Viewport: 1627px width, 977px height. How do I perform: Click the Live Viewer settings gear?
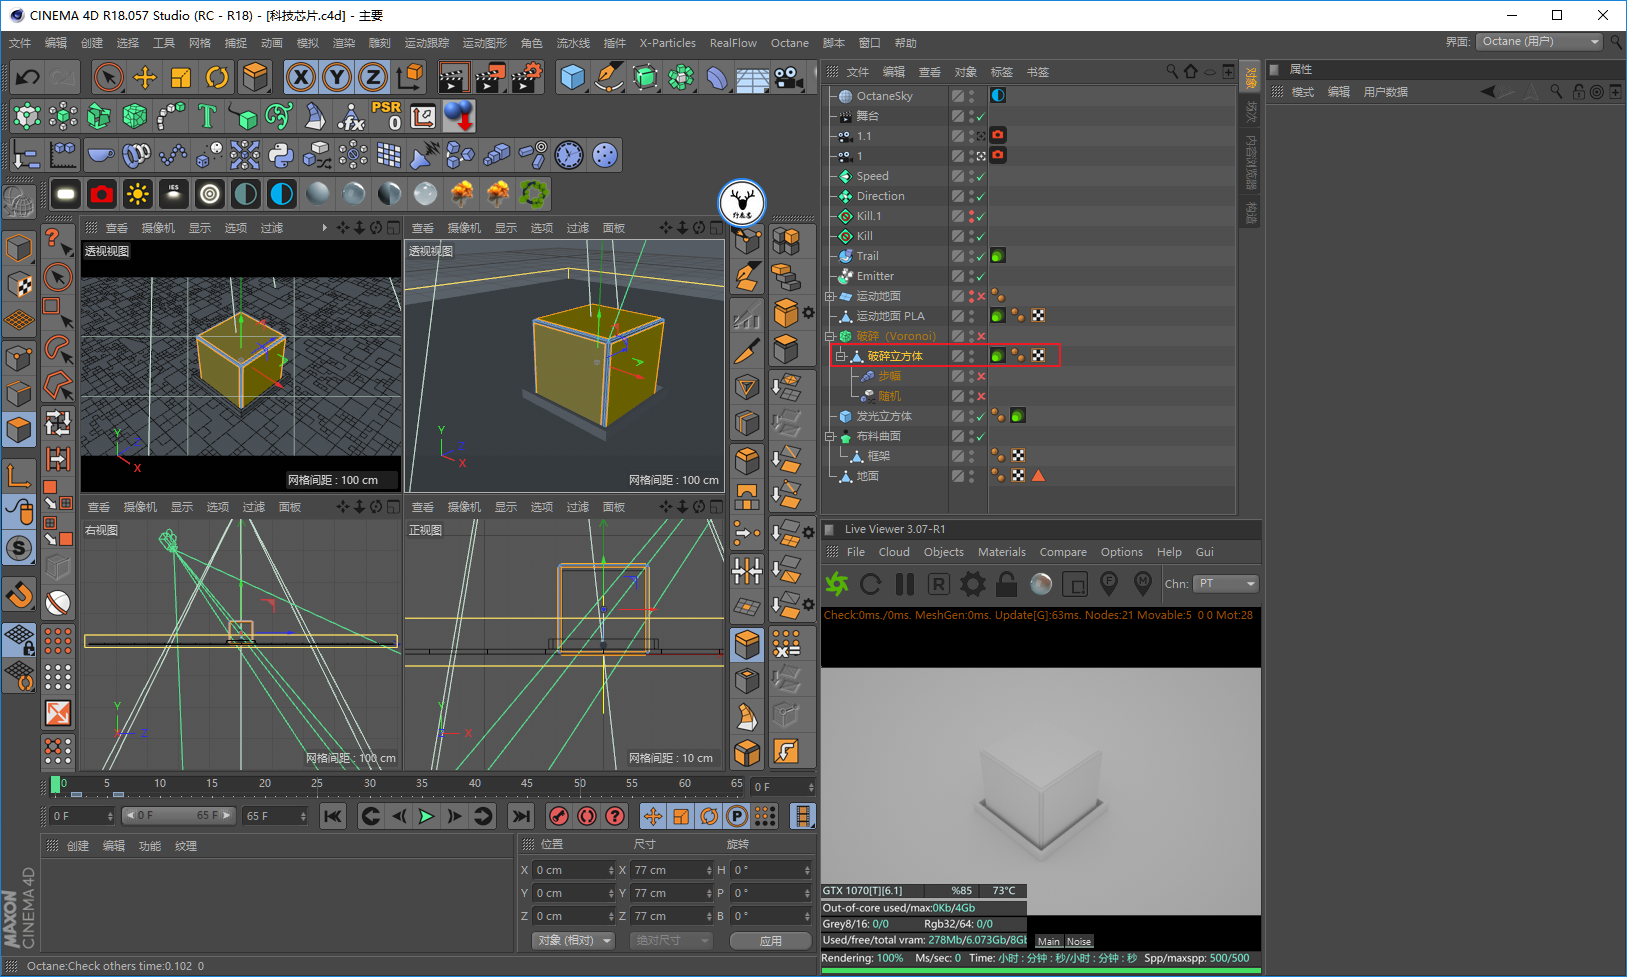[x=972, y=584]
